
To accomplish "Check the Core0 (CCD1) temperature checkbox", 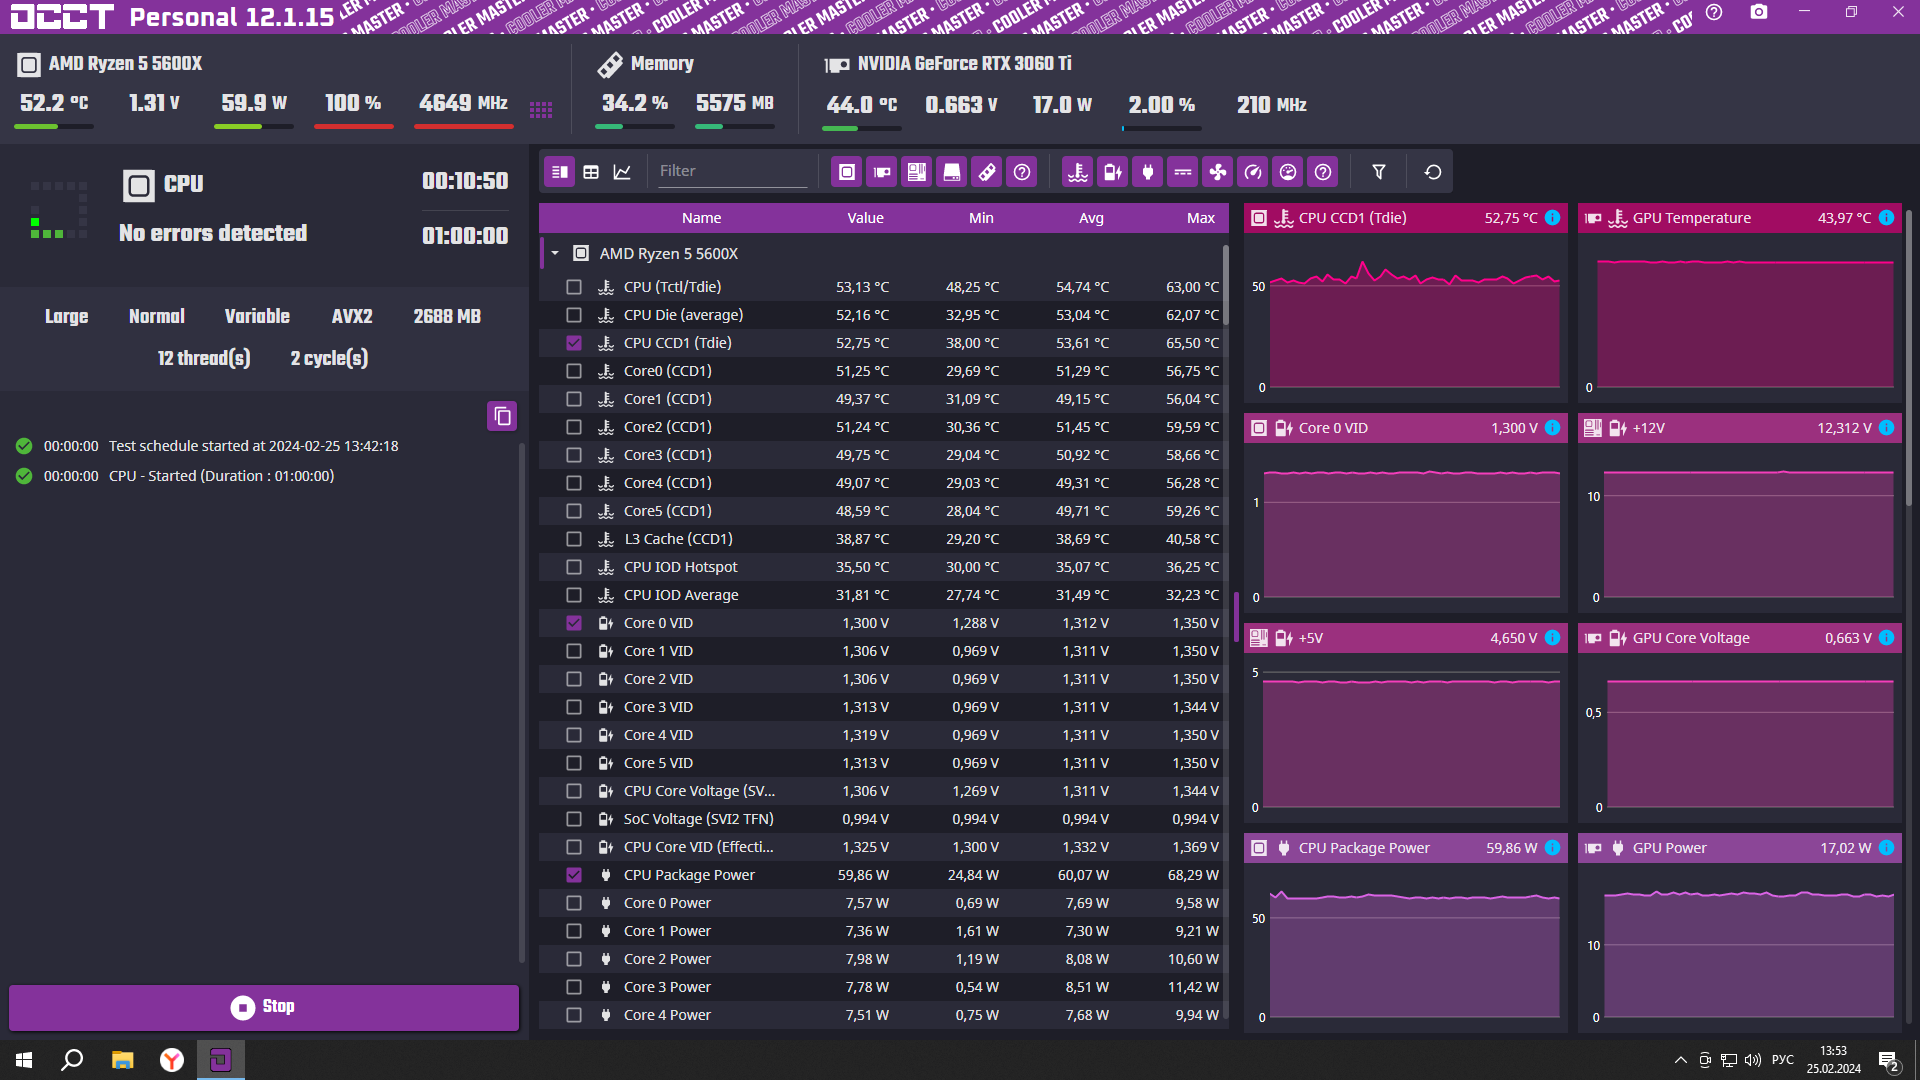I will click(574, 371).
